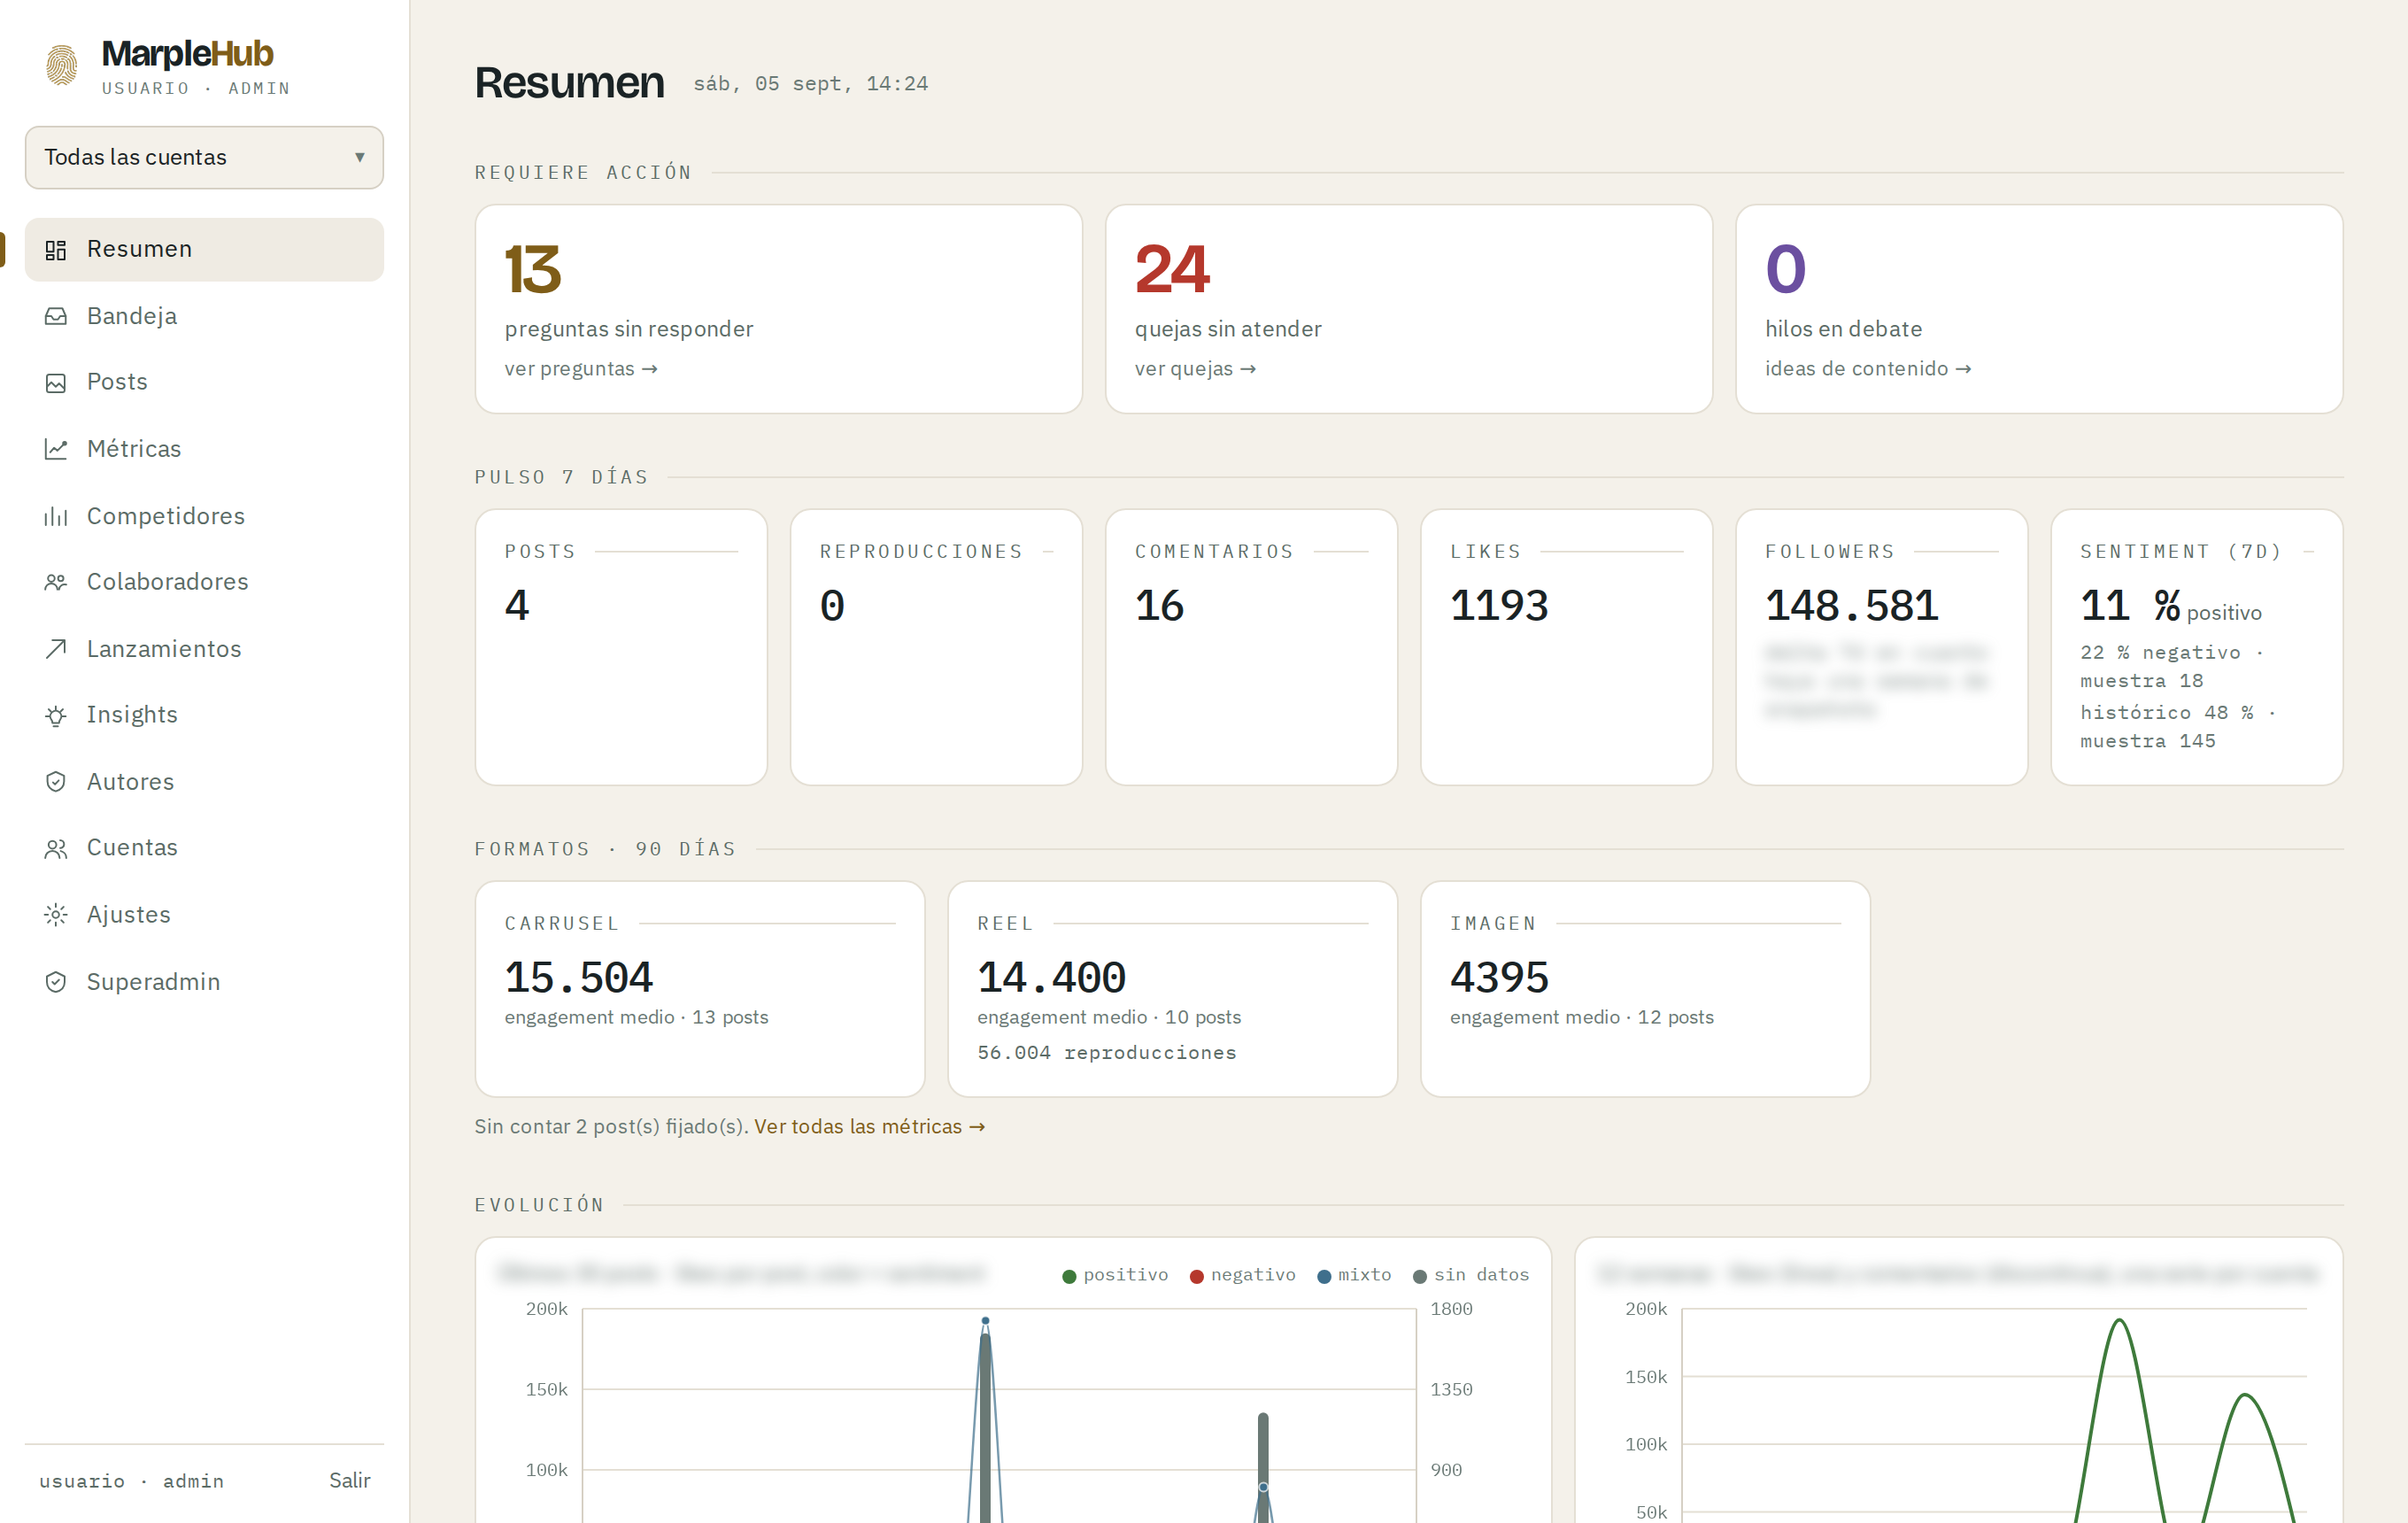Open Métricas via its chart icon
The image size is (2408, 1523).
pos(56,449)
